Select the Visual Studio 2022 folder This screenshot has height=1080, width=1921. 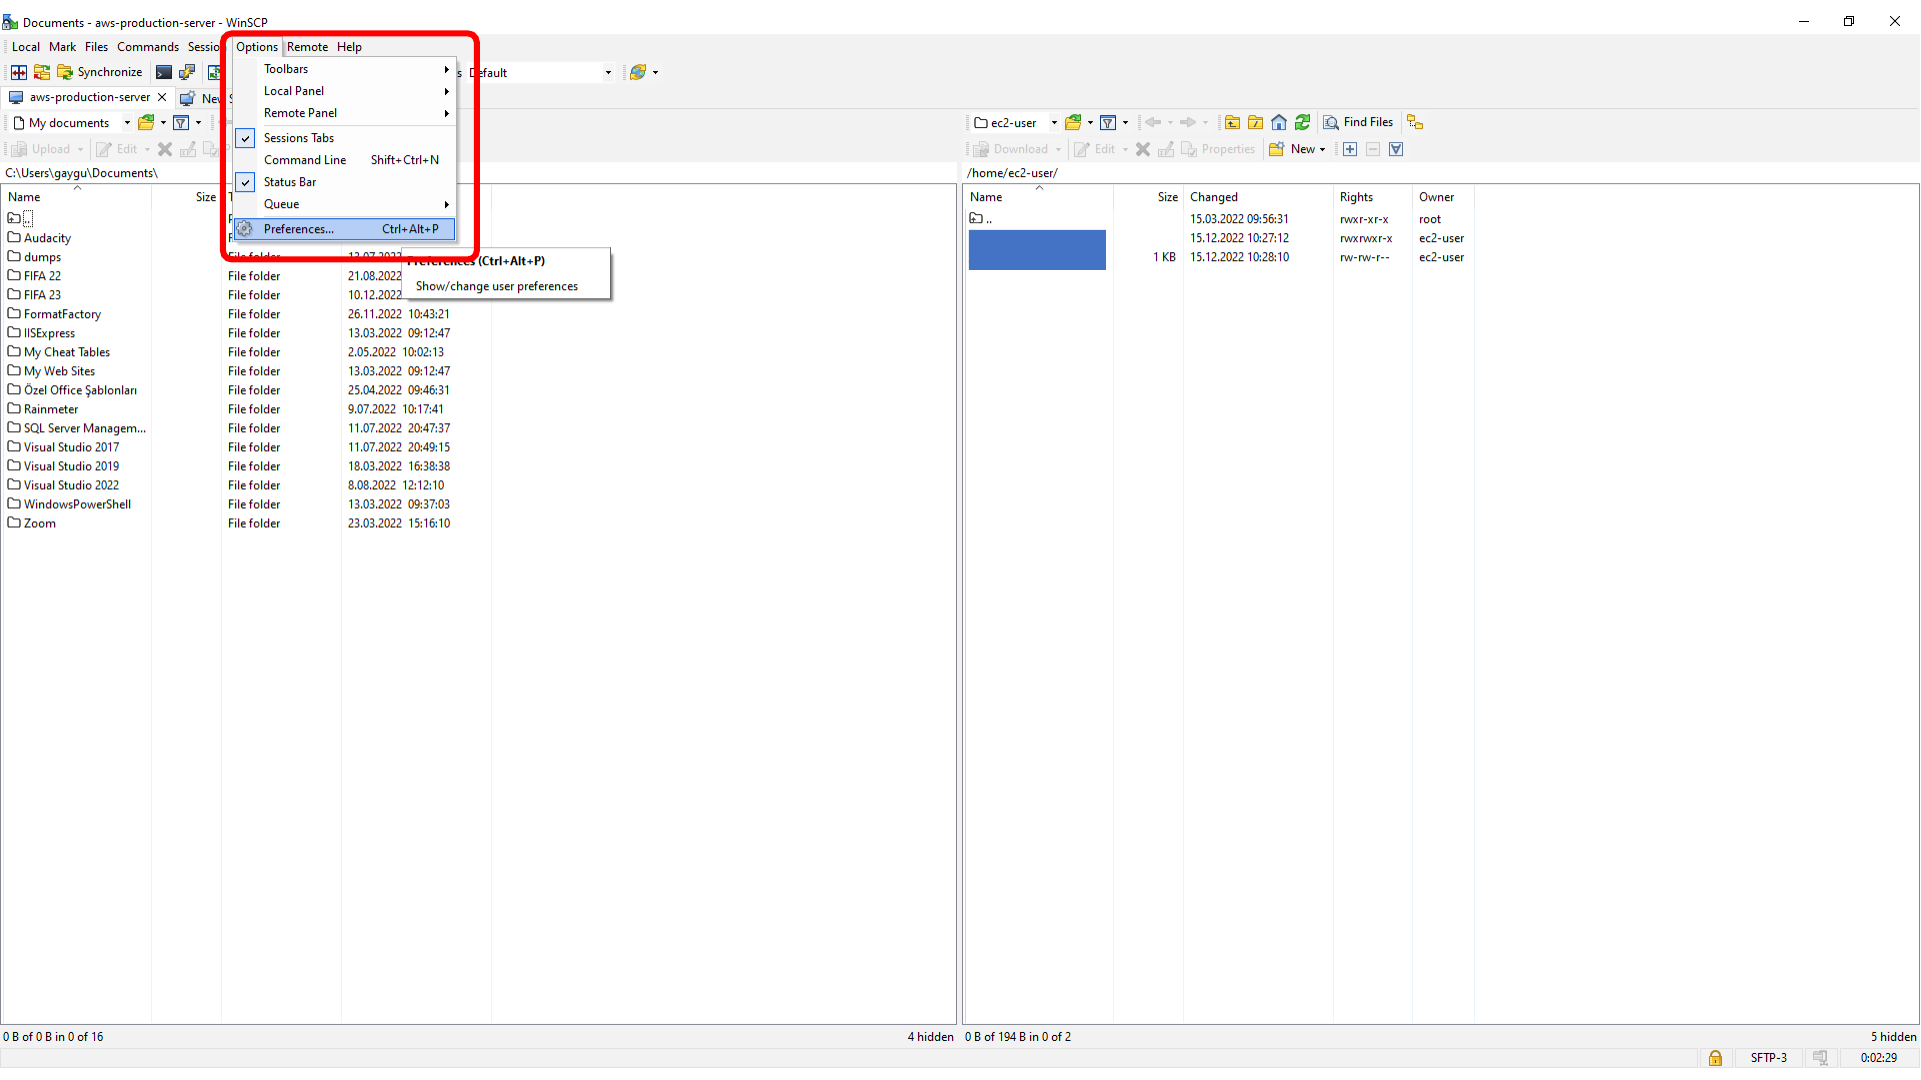tap(71, 485)
